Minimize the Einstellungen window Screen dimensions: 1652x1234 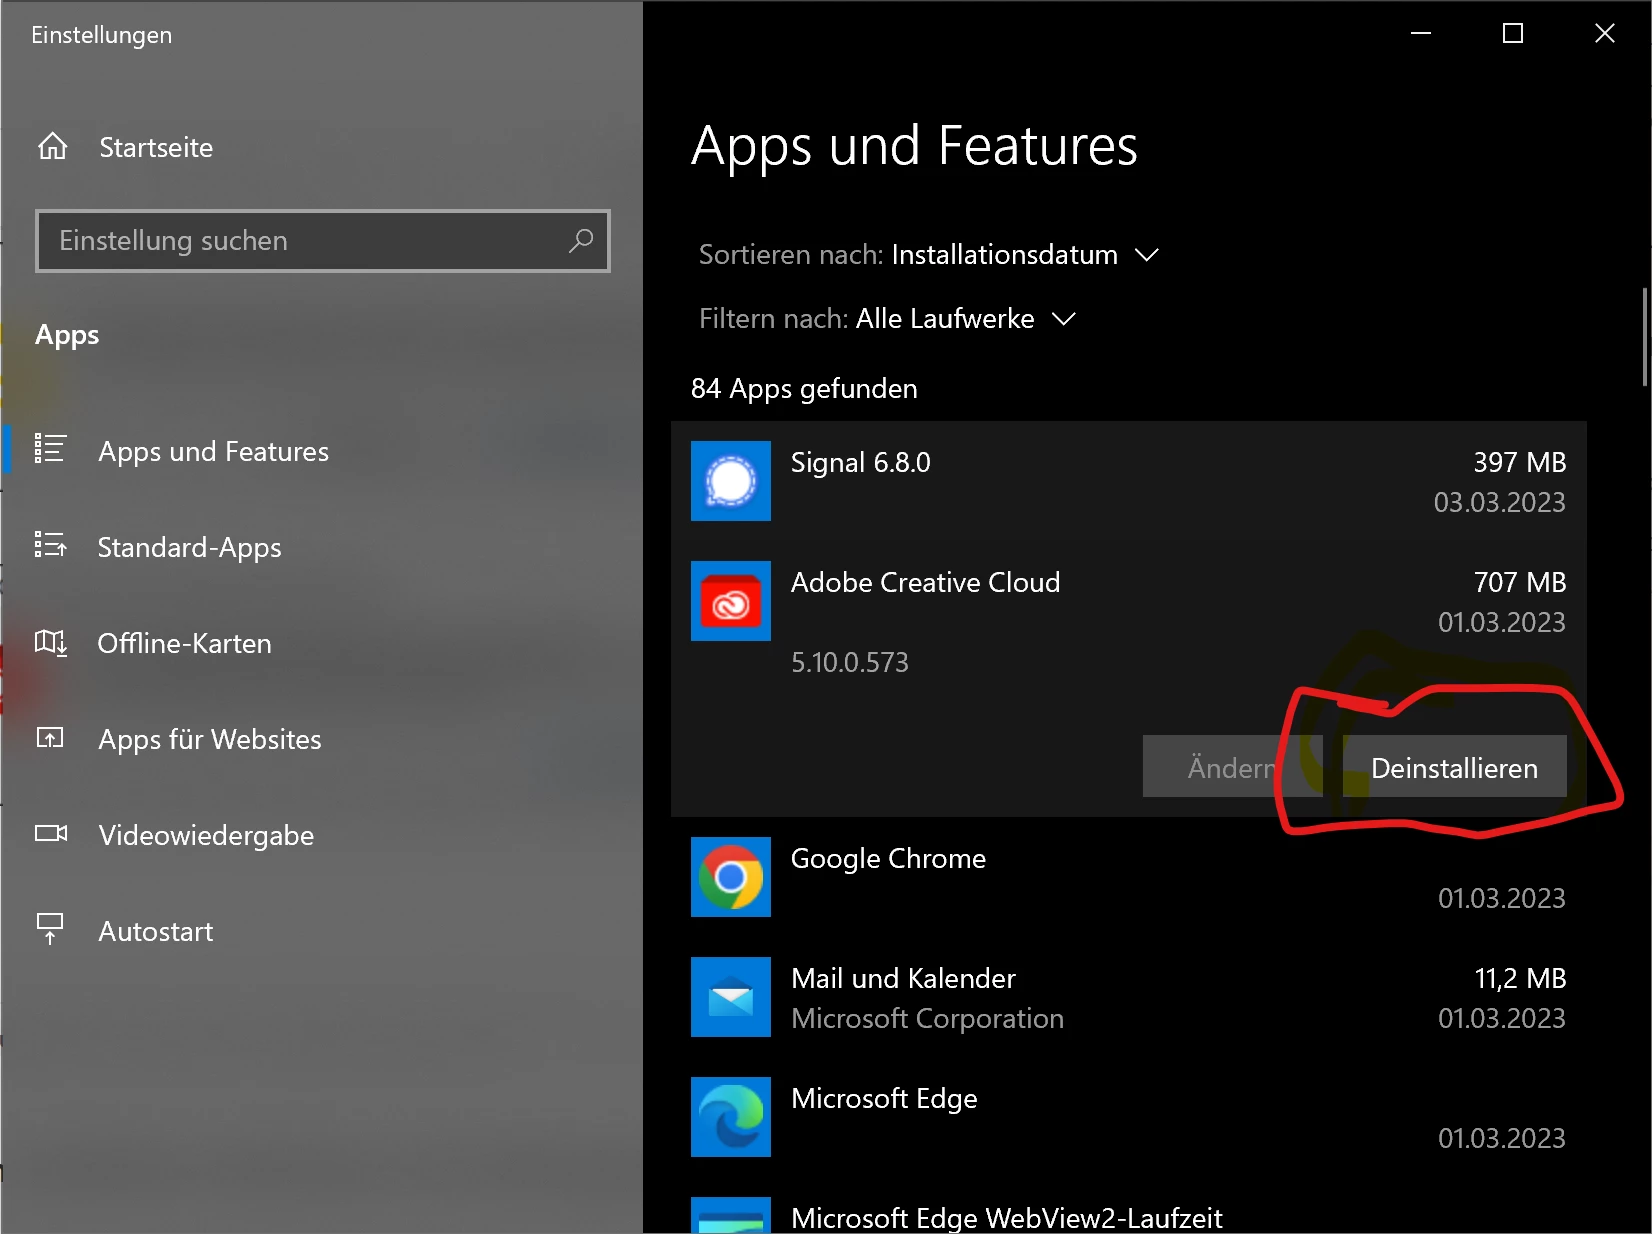point(1421,33)
